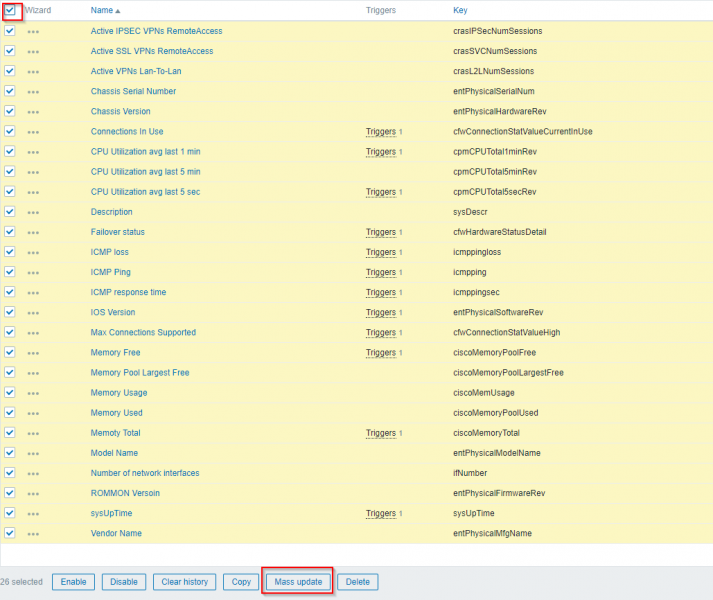Open wizard dots for Chassis Version
This screenshot has width=713, height=600.
click(x=33, y=112)
